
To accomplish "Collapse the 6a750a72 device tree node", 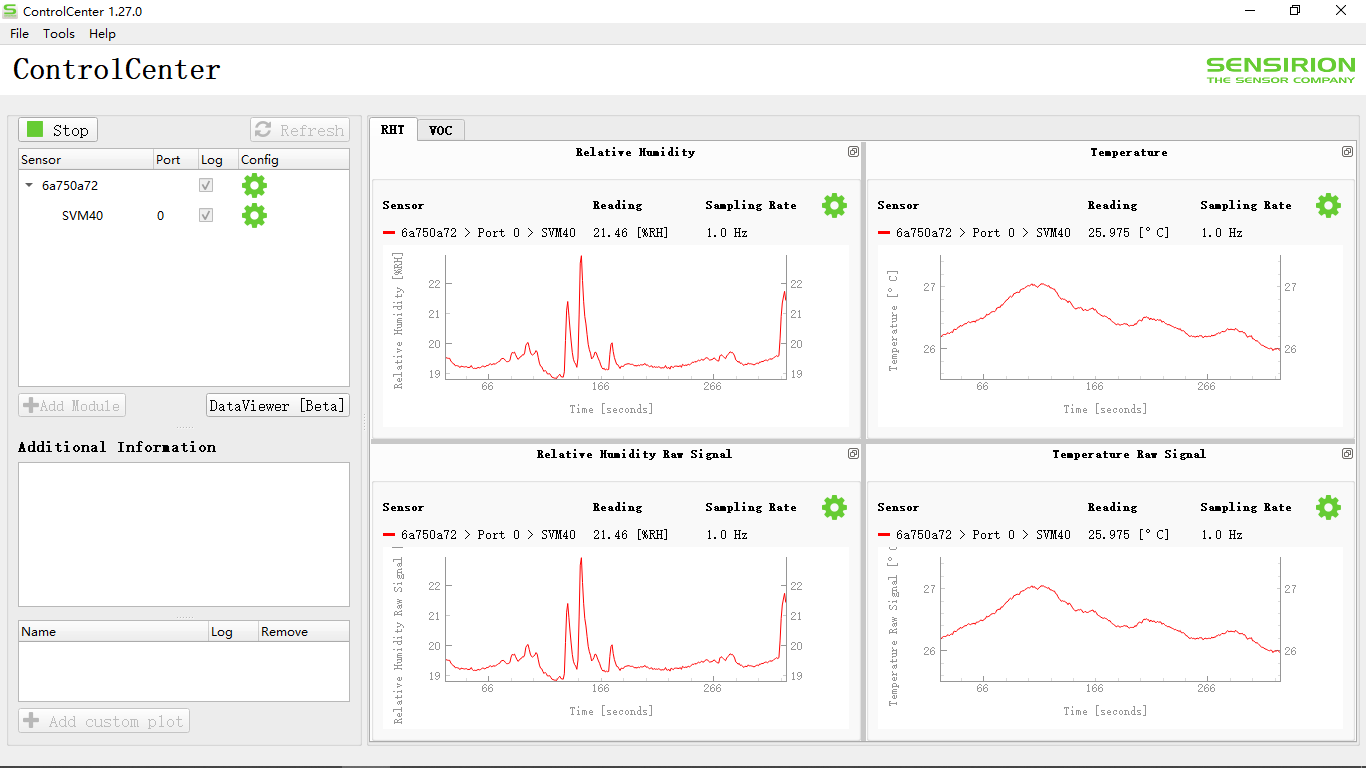I will click(x=29, y=185).
